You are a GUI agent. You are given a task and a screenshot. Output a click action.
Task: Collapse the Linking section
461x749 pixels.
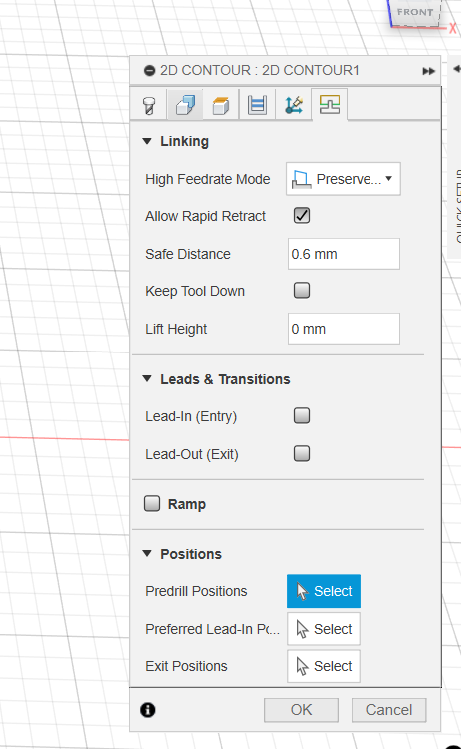point(147,141)
